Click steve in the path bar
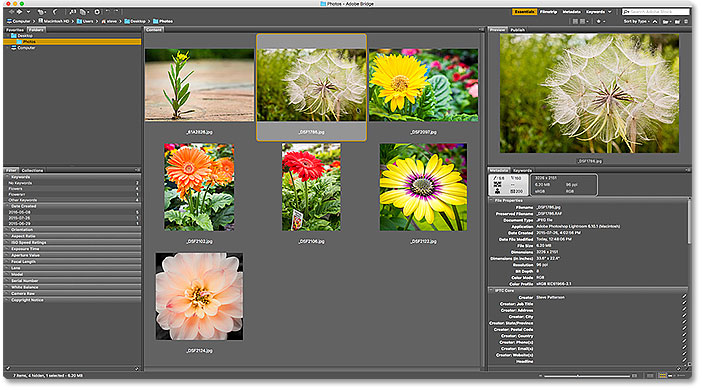 (109, 21)
